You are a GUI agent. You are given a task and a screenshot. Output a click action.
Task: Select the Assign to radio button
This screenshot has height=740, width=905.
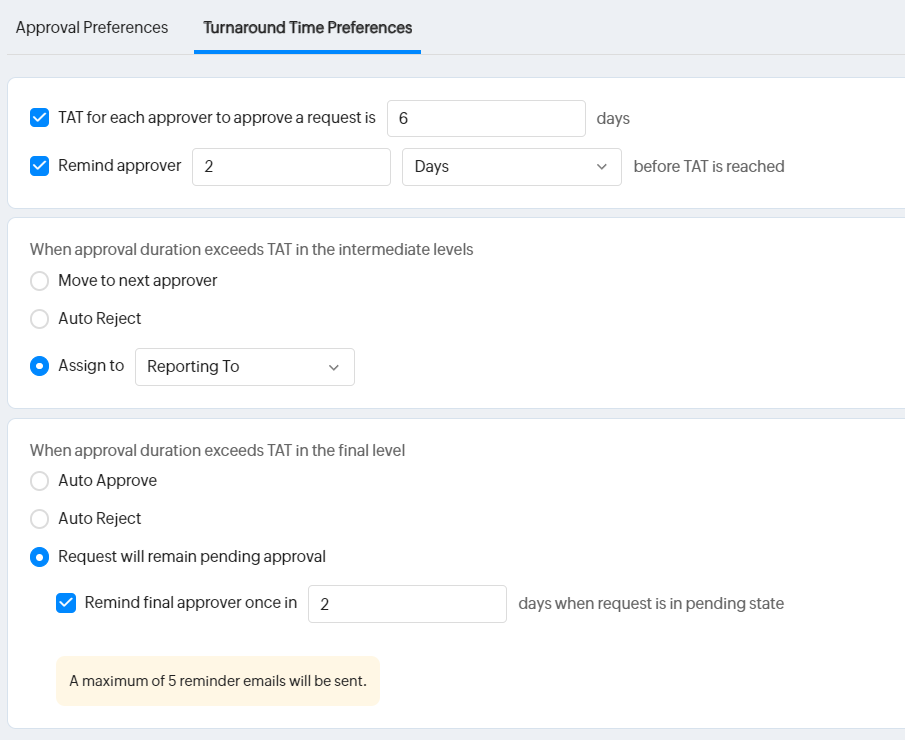pos(40,366)
